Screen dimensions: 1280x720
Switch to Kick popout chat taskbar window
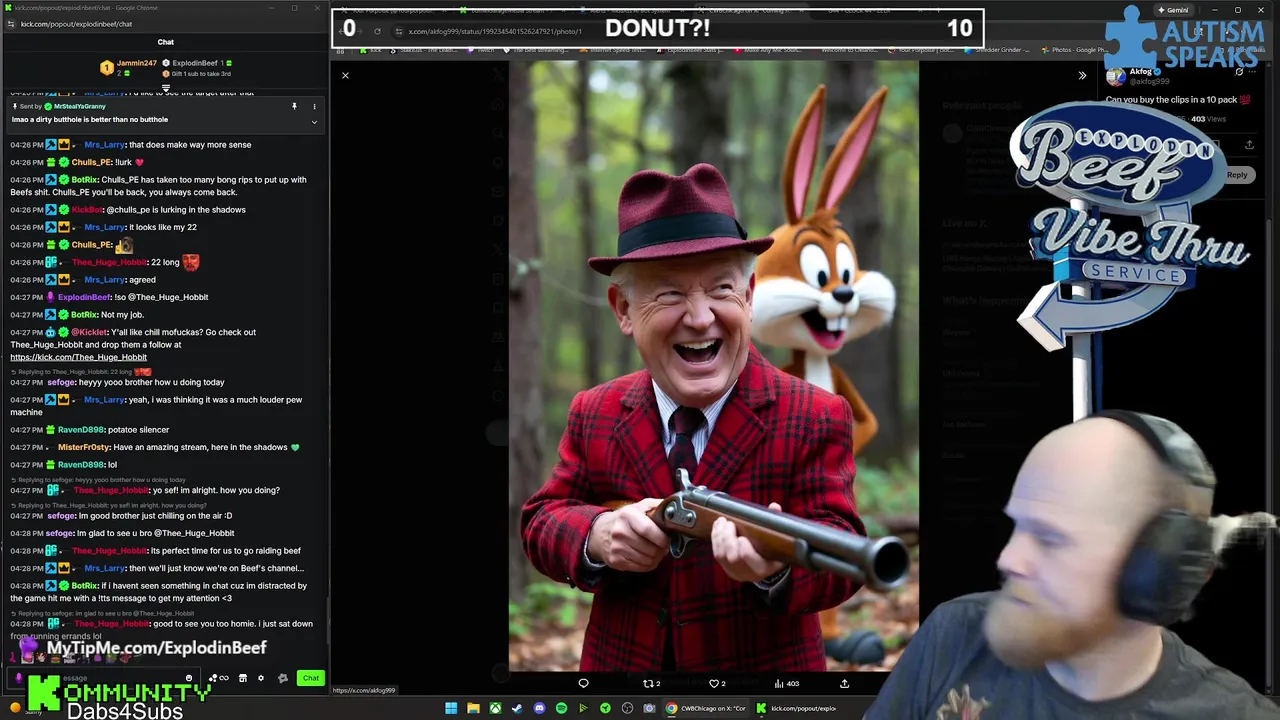(797, 708)
